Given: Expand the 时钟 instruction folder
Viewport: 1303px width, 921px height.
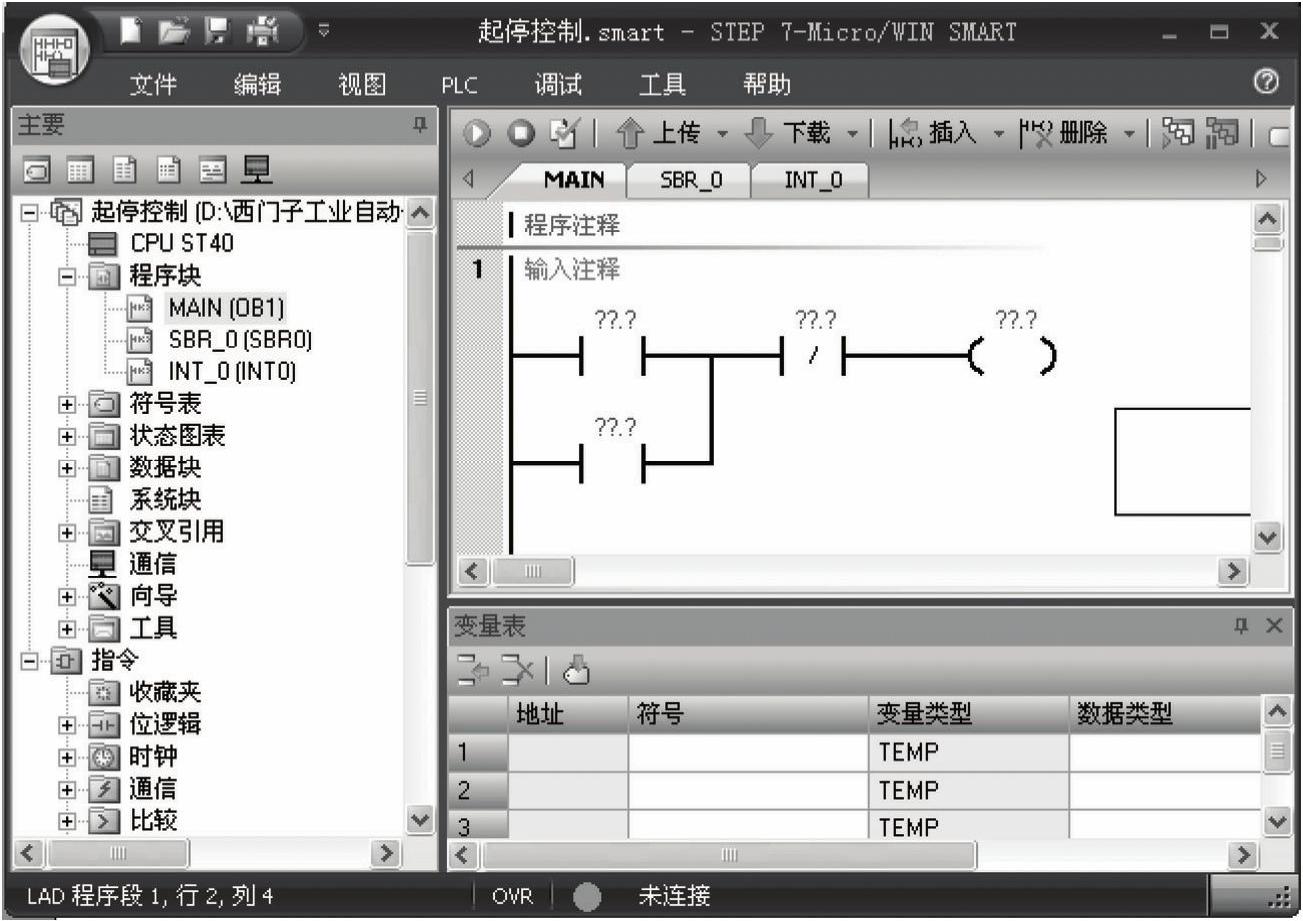Looking at the screenshot, I should tap(67, 757).
